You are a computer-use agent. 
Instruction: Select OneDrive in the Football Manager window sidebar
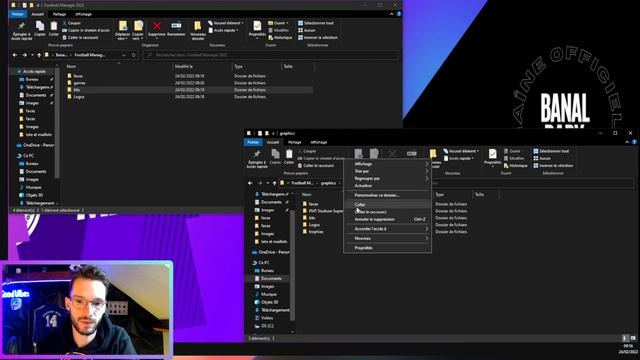pyautogui.click(x=35, y=145)
